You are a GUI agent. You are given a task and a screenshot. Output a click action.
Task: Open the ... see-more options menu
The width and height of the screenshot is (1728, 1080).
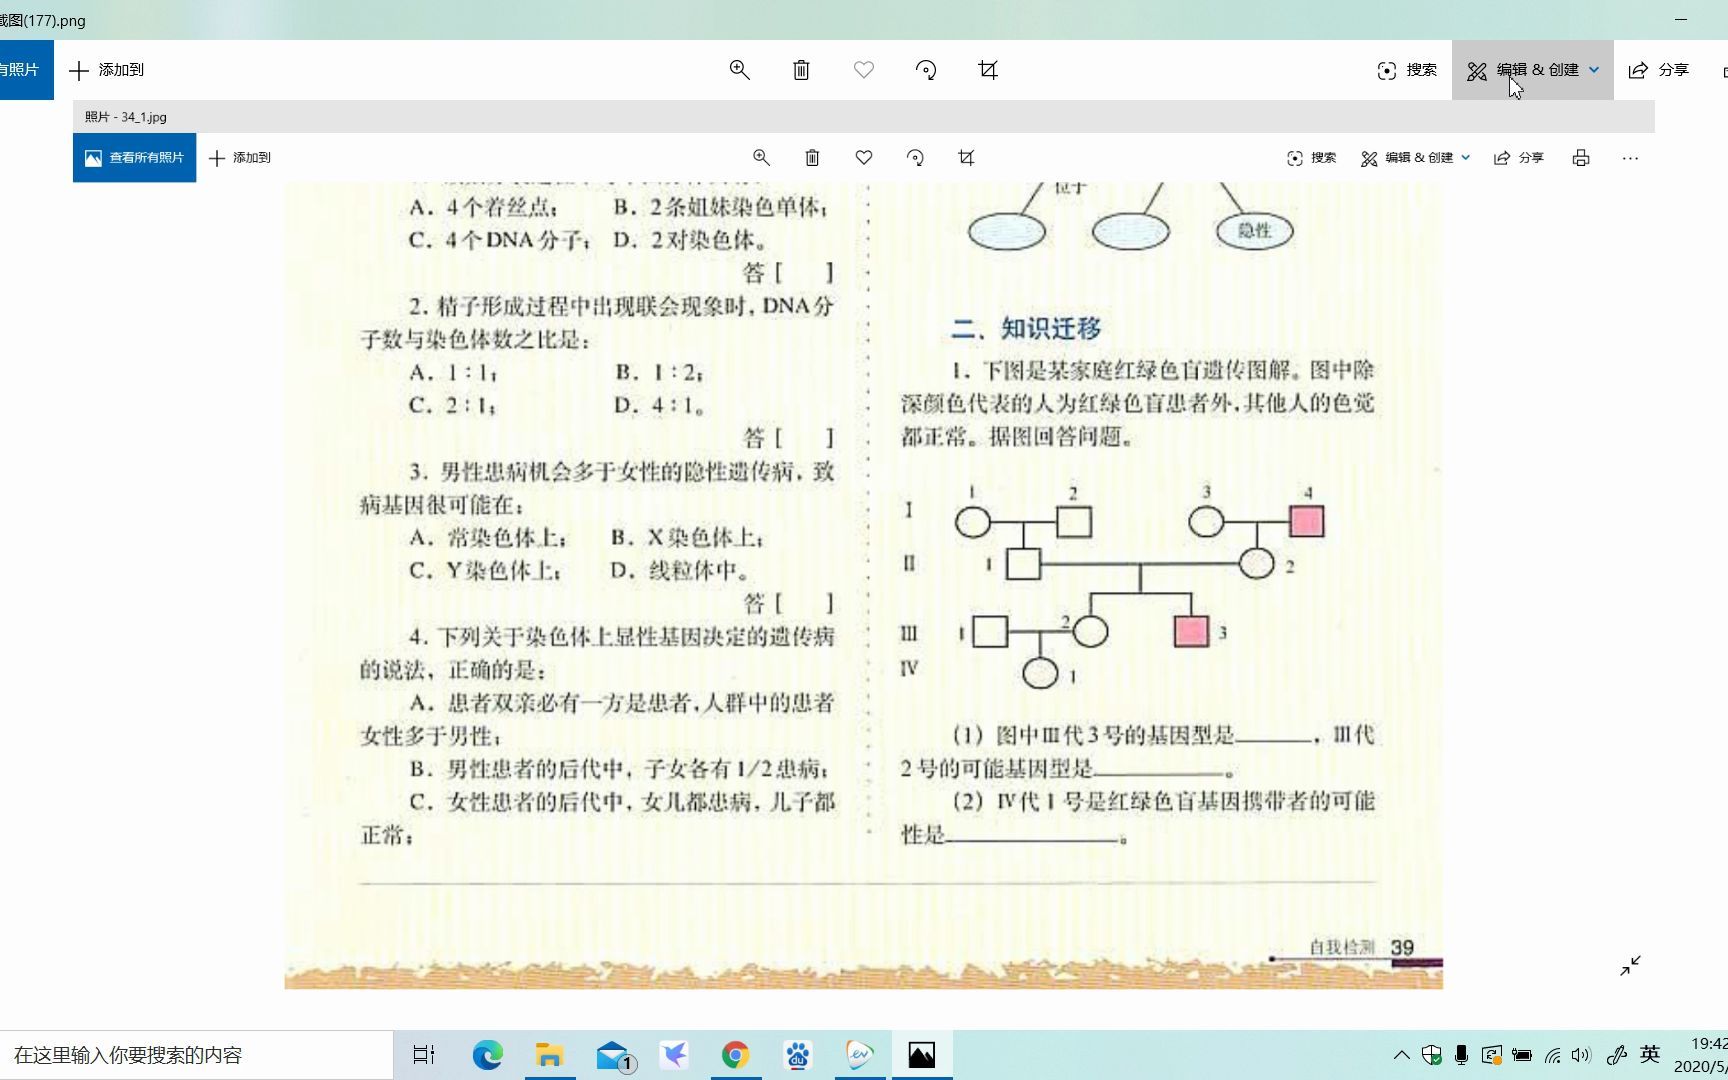point(1631,157)
